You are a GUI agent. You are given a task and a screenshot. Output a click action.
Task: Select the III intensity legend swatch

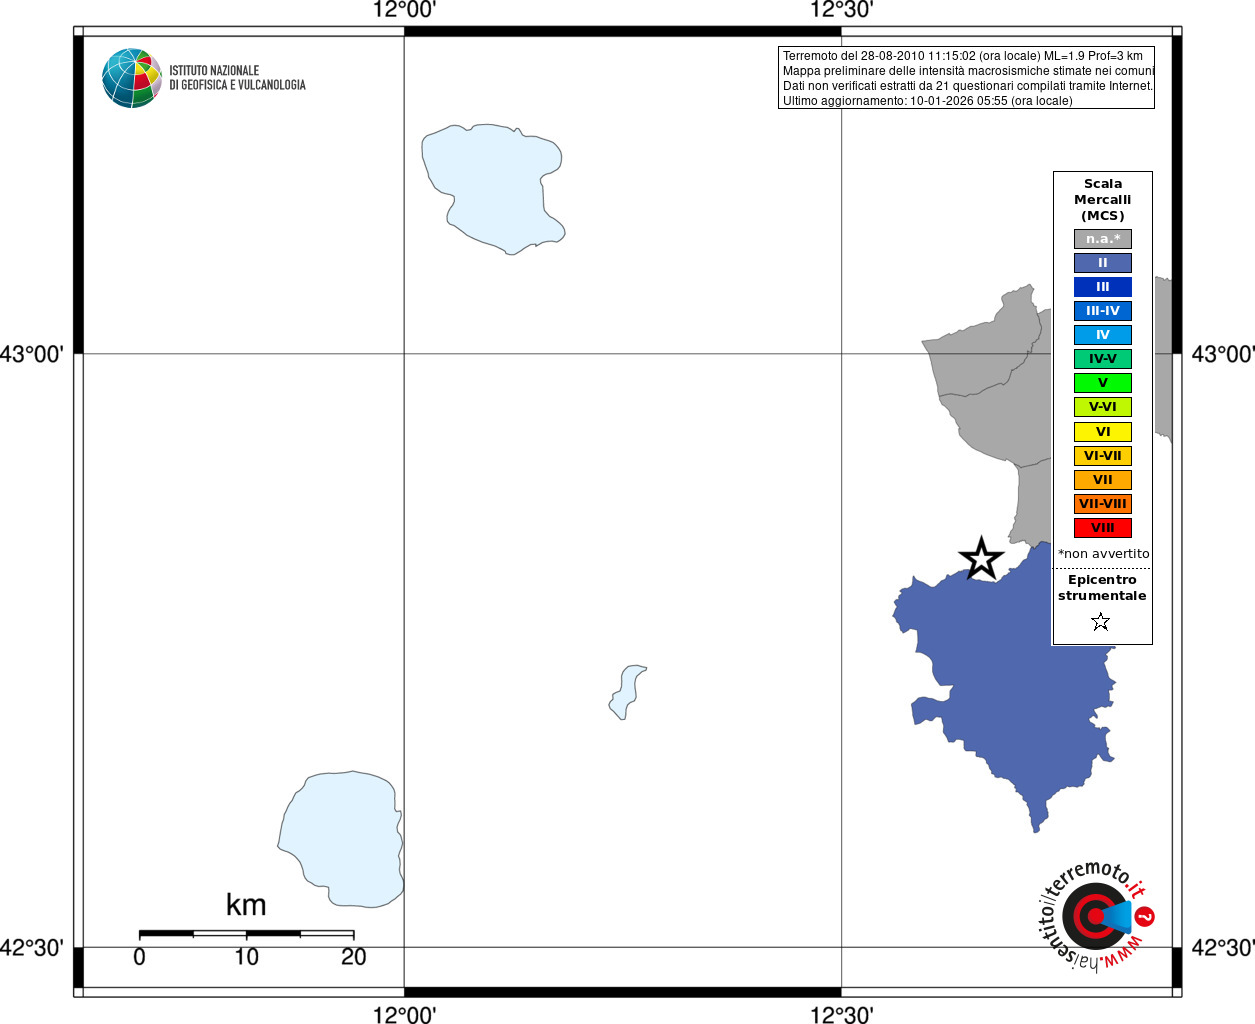pyautogui.click(x=1103, y=287)
